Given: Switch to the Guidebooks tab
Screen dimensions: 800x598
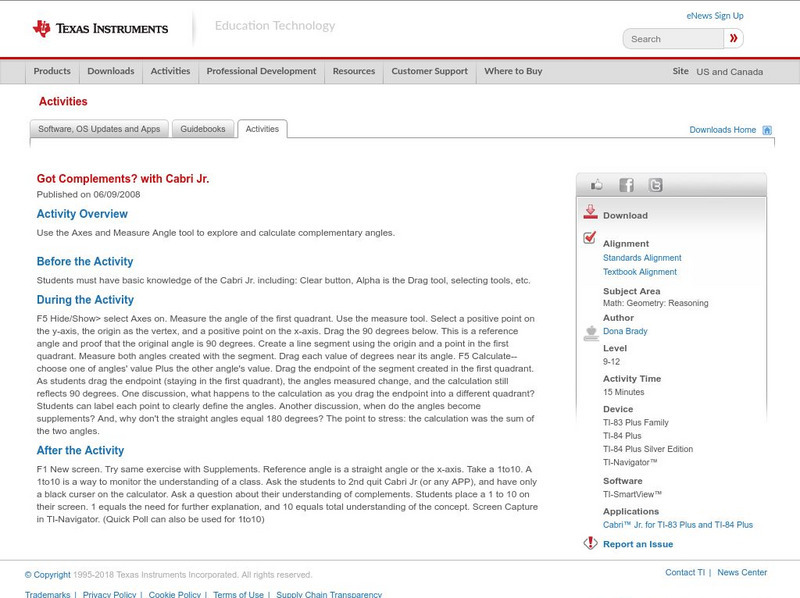Looking at the screenshot, I should click(x=203, y=129).
